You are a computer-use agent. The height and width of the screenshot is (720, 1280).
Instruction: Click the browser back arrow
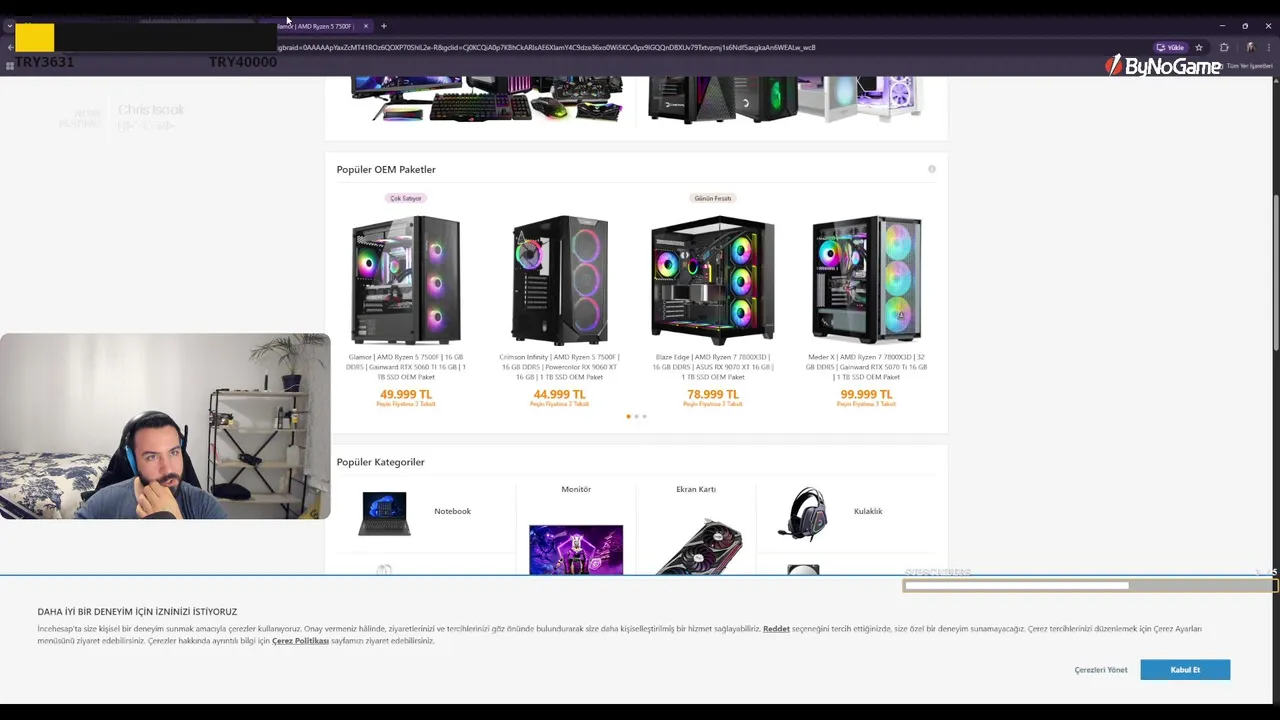click(x=10, y=47)
